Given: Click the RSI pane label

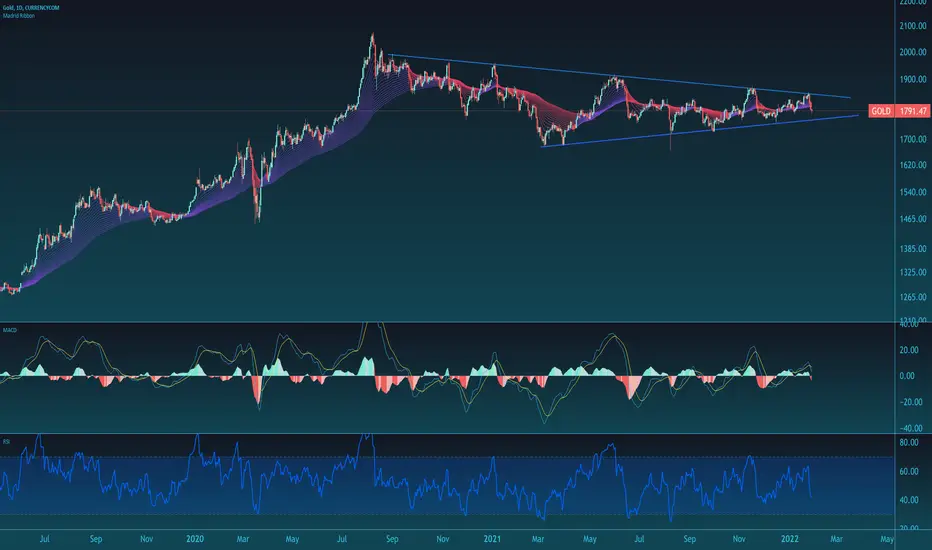Looking at the screenshot, I should click(x=6, y=442).
